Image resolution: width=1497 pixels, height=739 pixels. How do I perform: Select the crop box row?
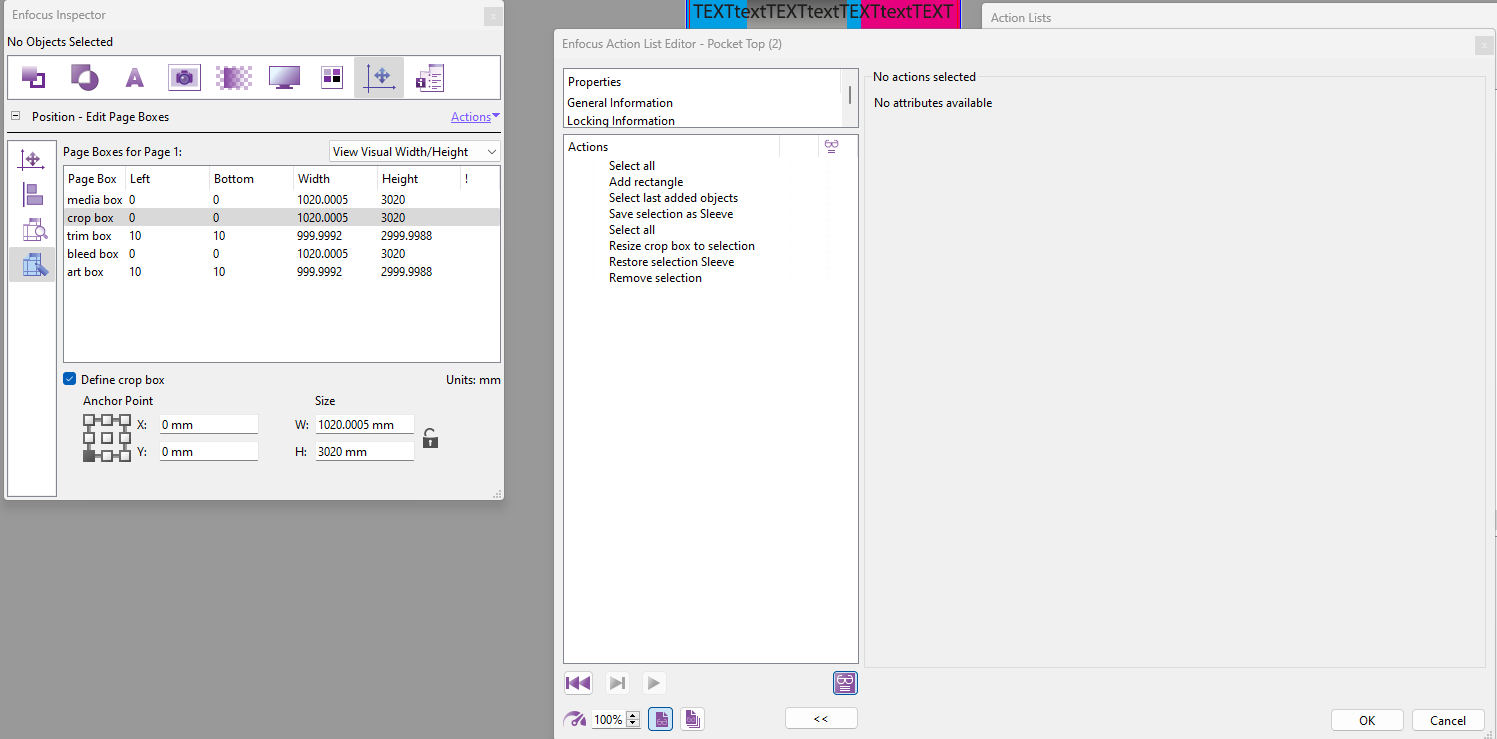[281, 218]
